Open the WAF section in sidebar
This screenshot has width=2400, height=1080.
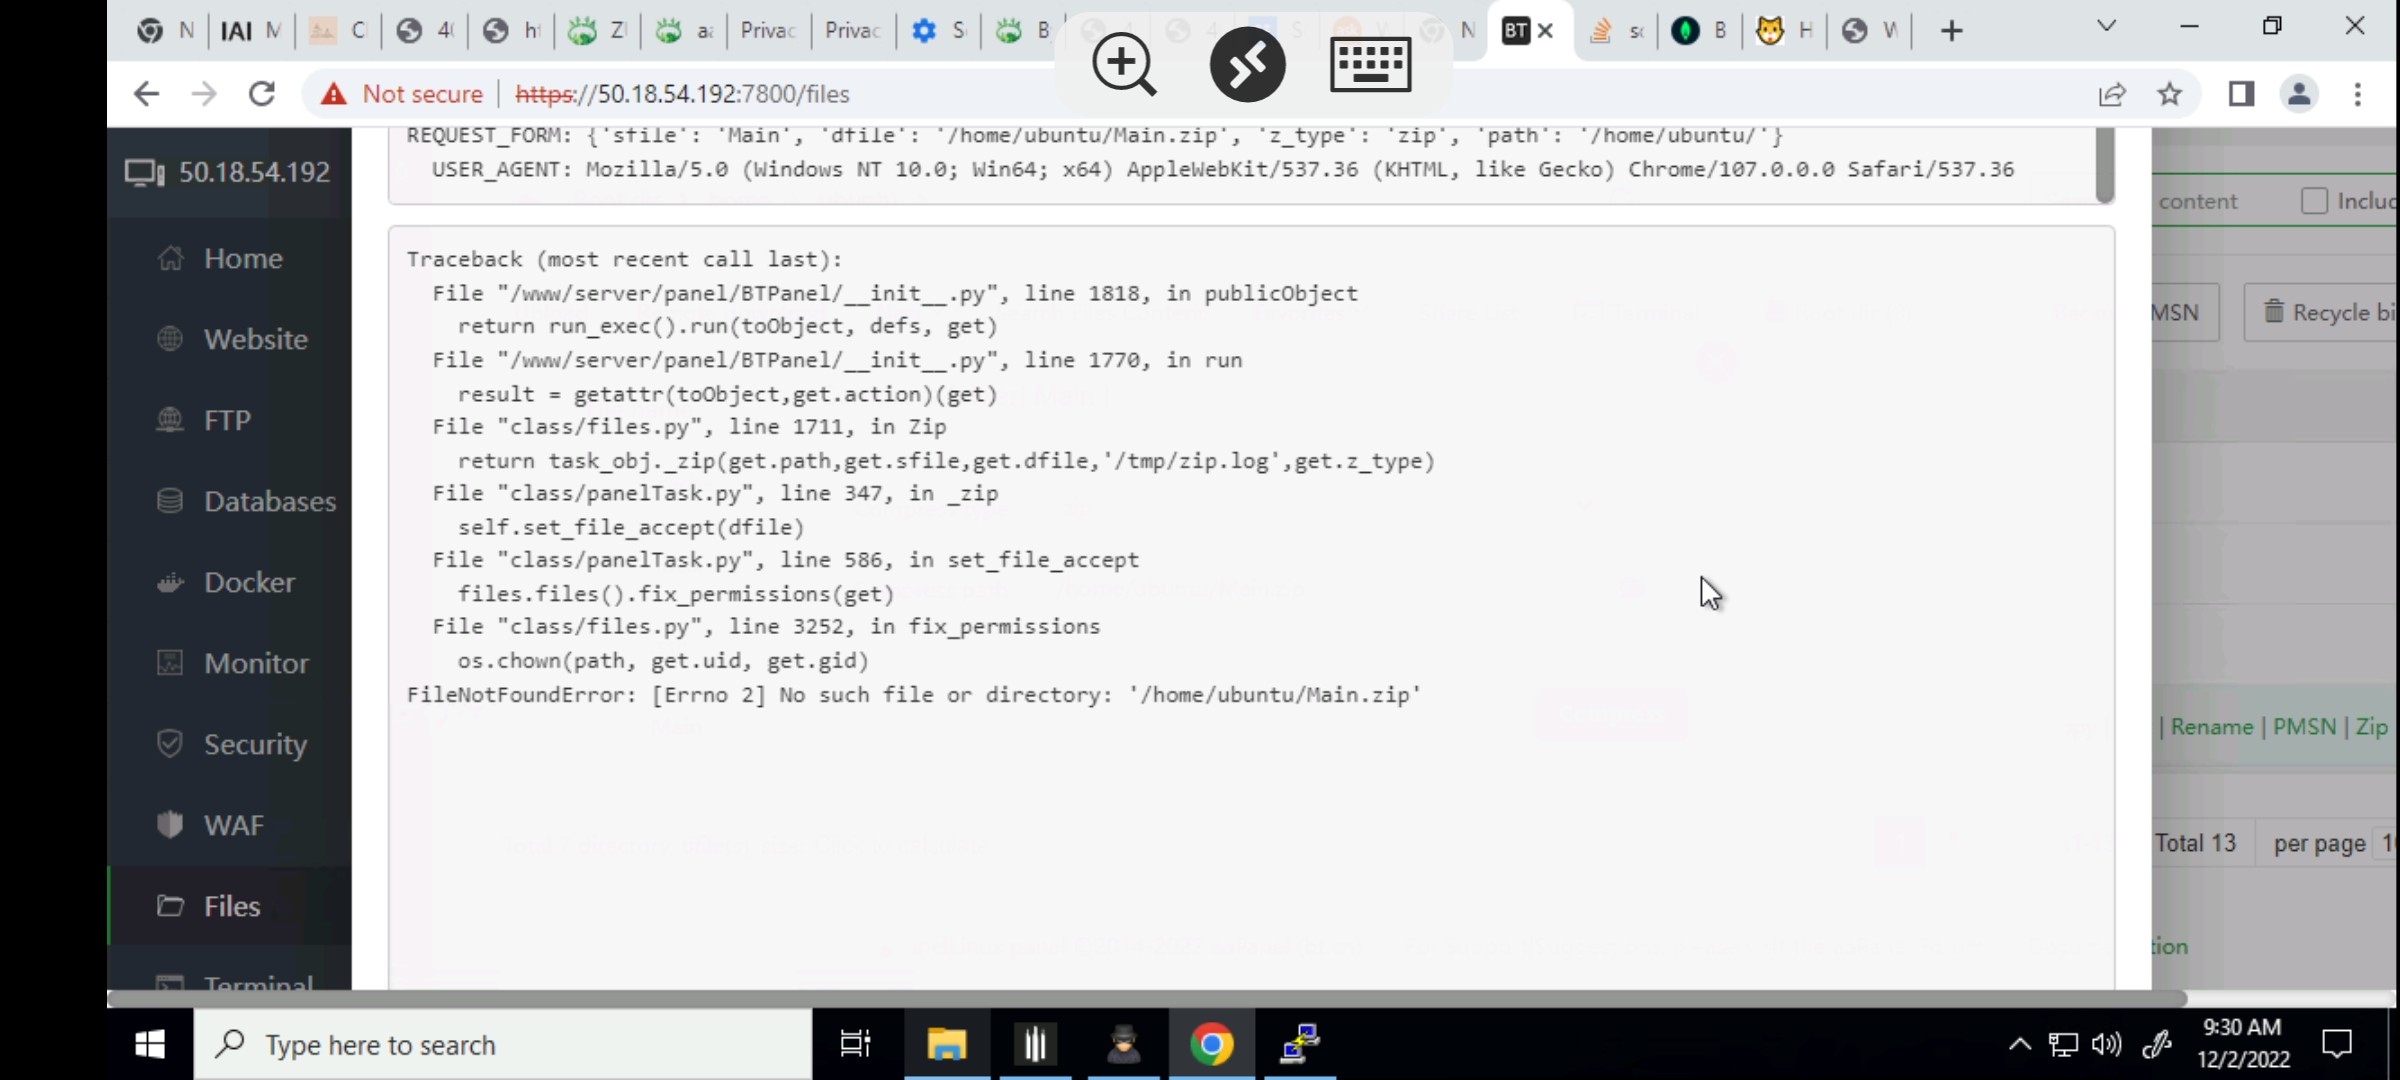click(x=234, y=826)
